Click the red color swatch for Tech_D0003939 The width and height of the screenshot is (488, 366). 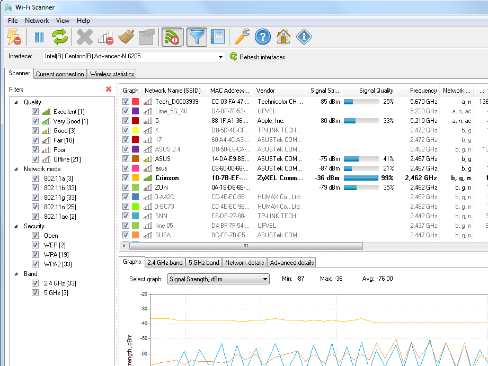pos(135,101)
